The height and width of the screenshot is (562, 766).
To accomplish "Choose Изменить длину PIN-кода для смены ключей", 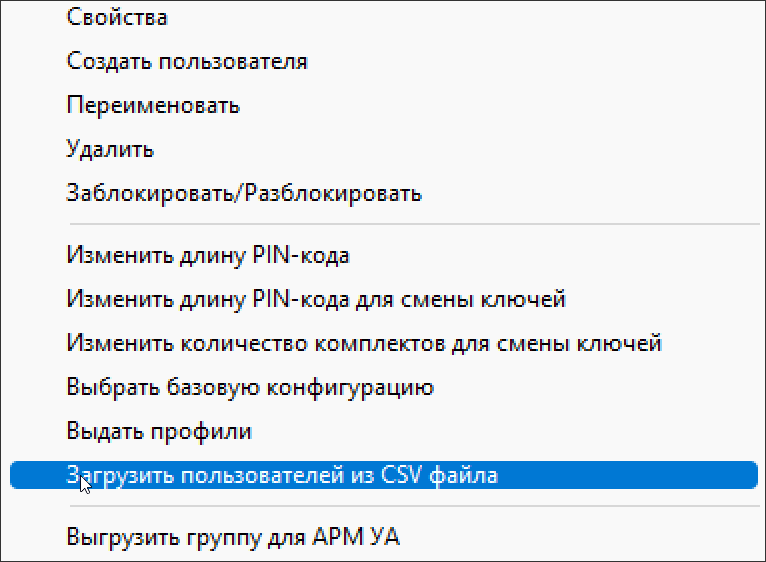I will click(316, 299).
